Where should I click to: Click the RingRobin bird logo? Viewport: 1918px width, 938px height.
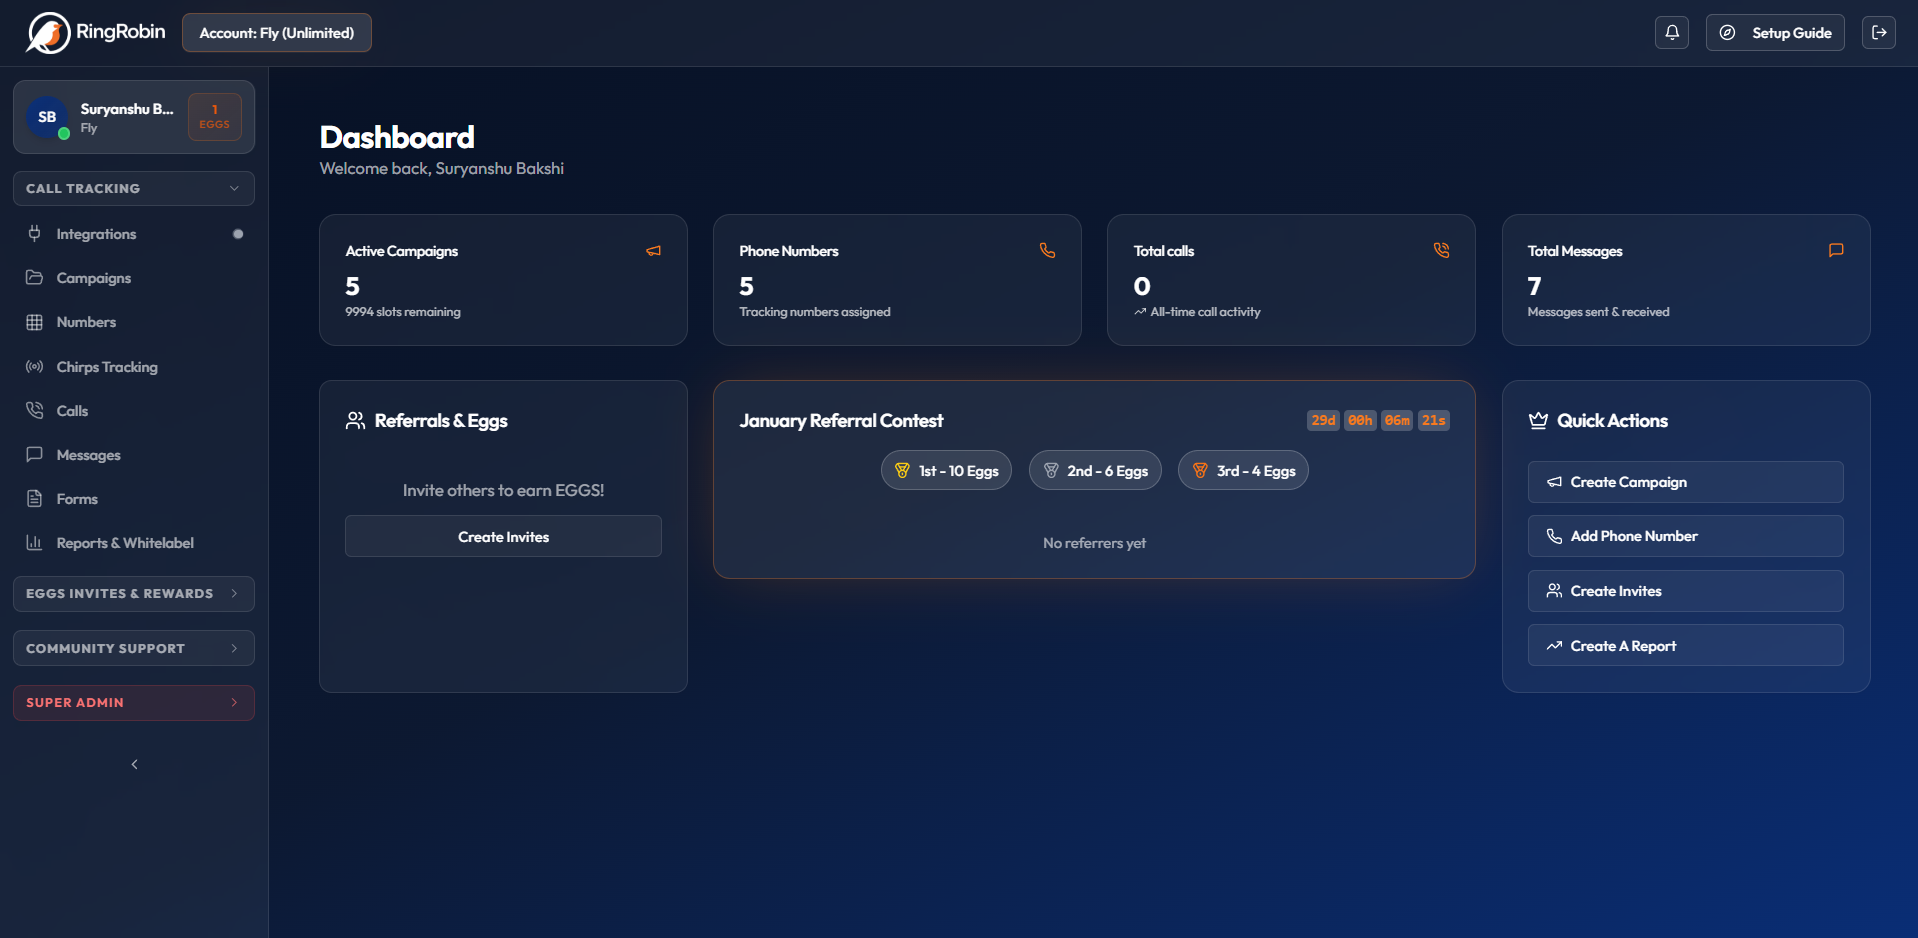pos(48,33)
